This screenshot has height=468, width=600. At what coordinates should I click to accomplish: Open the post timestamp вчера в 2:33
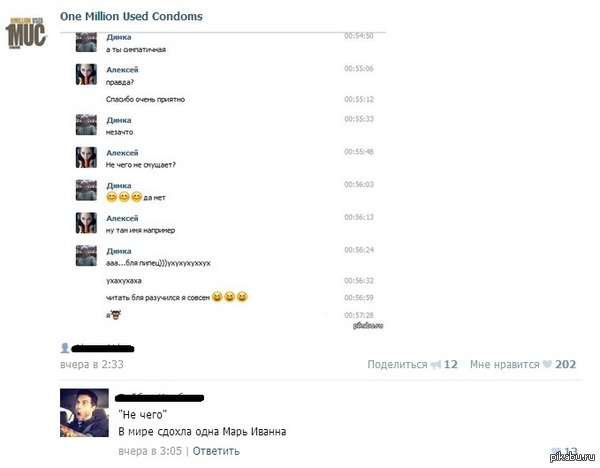tap(92, 364)
